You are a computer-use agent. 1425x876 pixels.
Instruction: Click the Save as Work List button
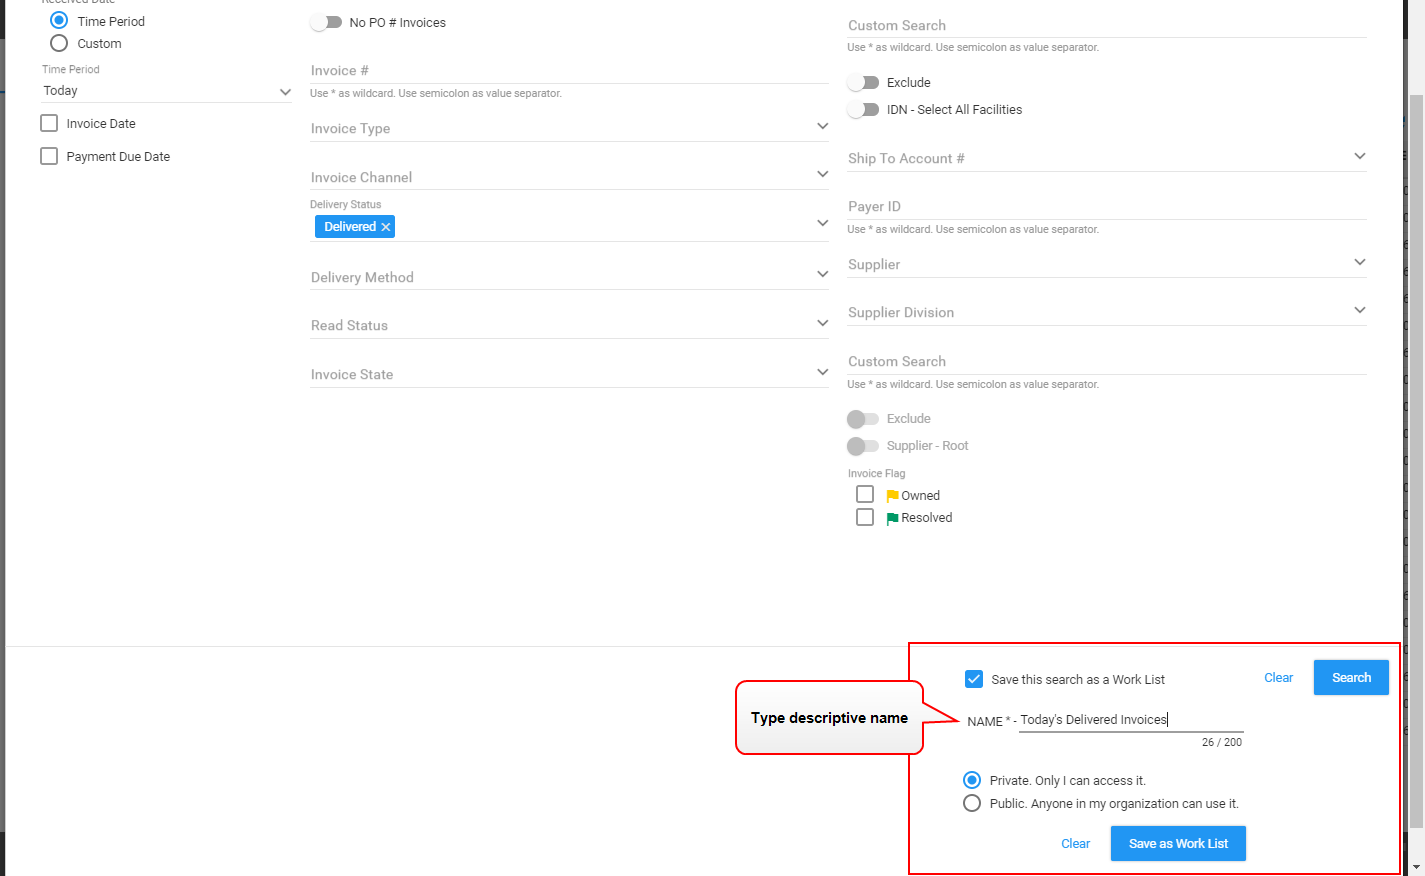[1178, 843]
